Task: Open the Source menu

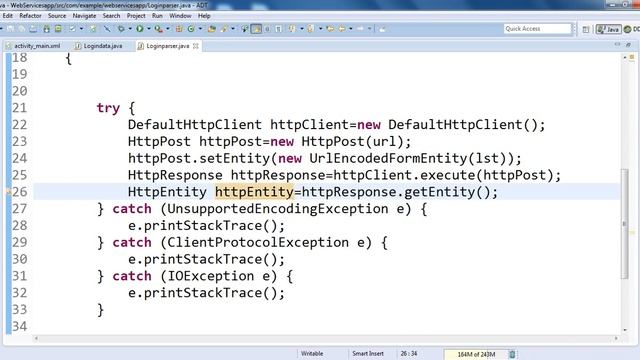Action: click(x=57, y=16)
